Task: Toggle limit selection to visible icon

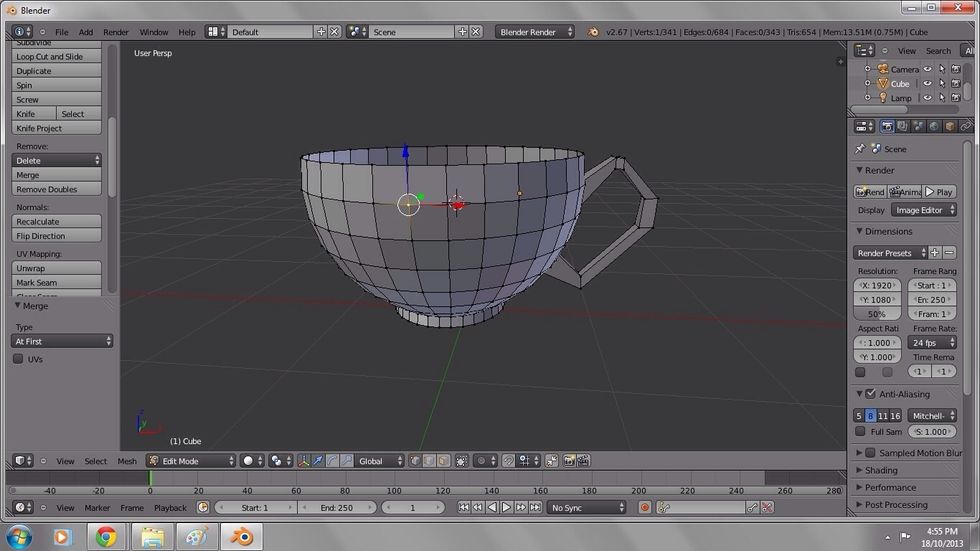Action: point(461,461)
